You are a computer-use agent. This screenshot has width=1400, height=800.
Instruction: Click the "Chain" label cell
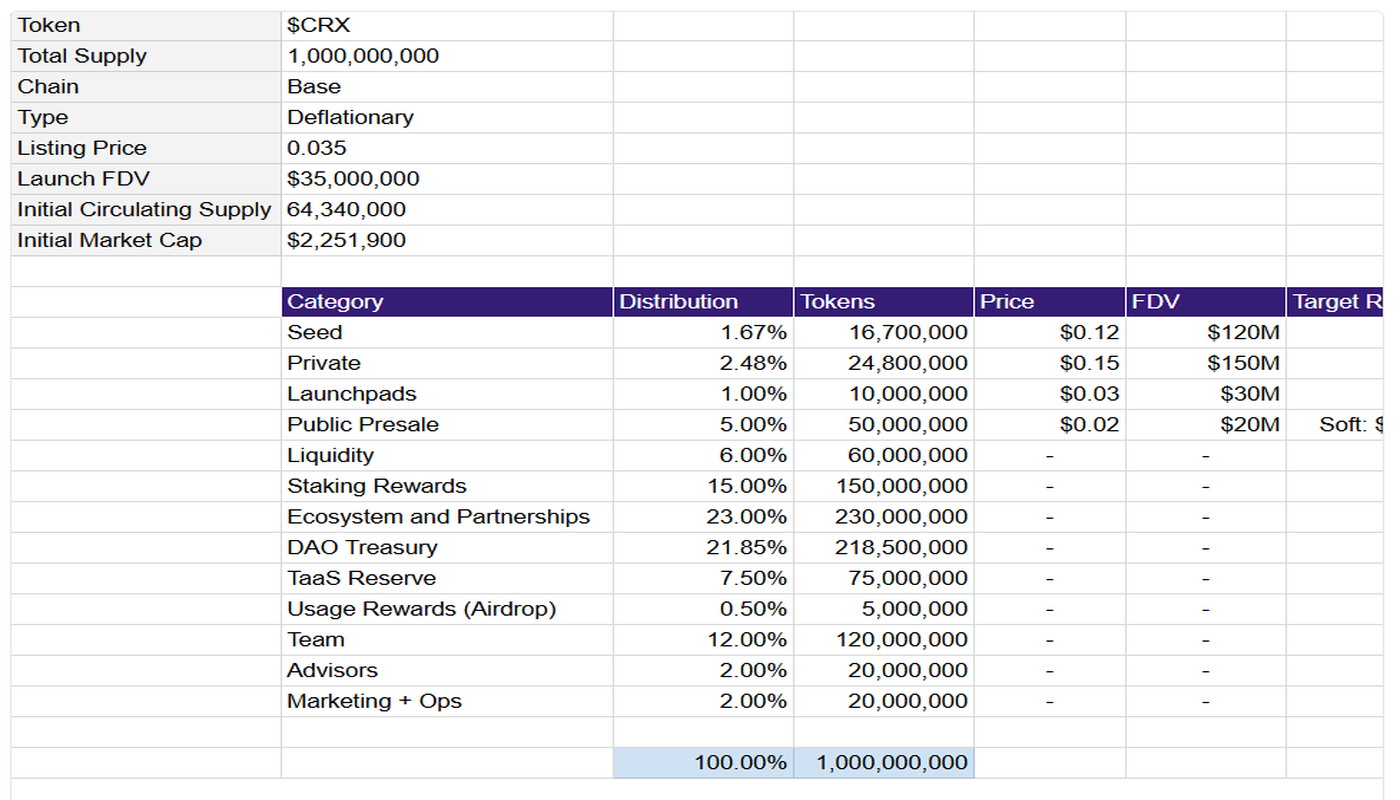coord(146,87)
